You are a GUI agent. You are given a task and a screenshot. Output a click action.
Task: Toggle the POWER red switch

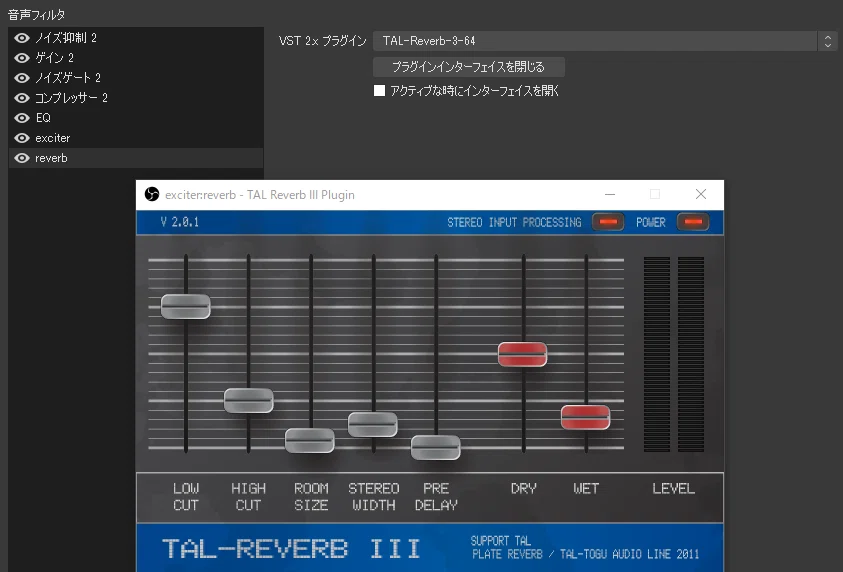[693, 221]
